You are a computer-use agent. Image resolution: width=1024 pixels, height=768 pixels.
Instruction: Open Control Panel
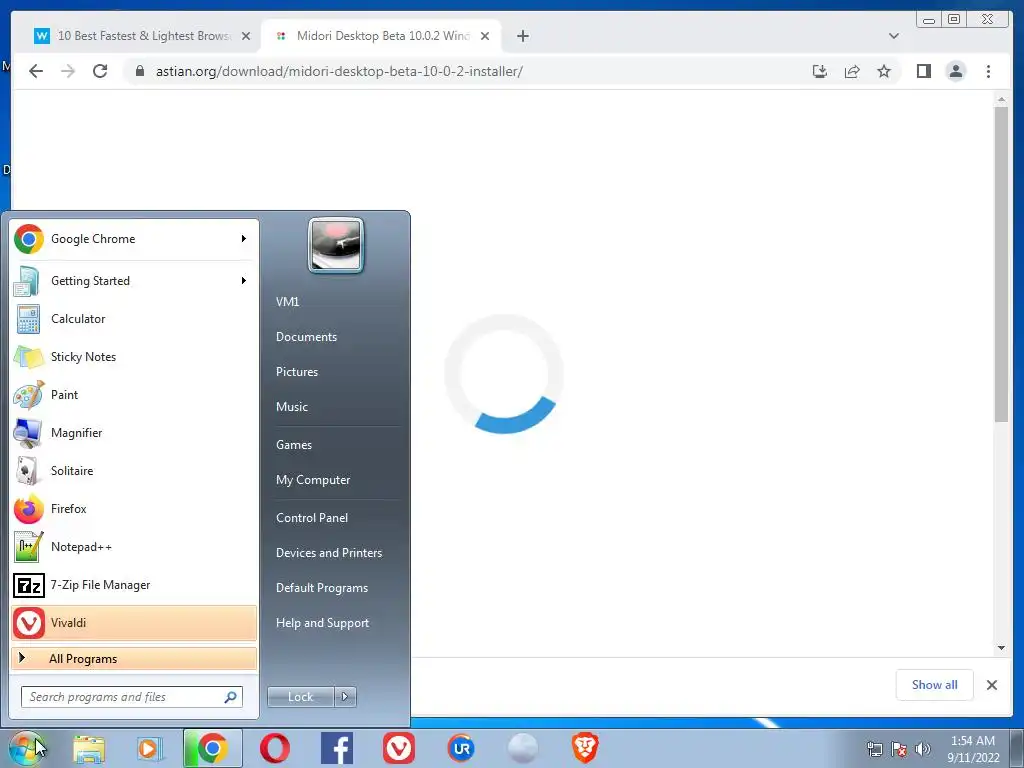tap(312, 518)
